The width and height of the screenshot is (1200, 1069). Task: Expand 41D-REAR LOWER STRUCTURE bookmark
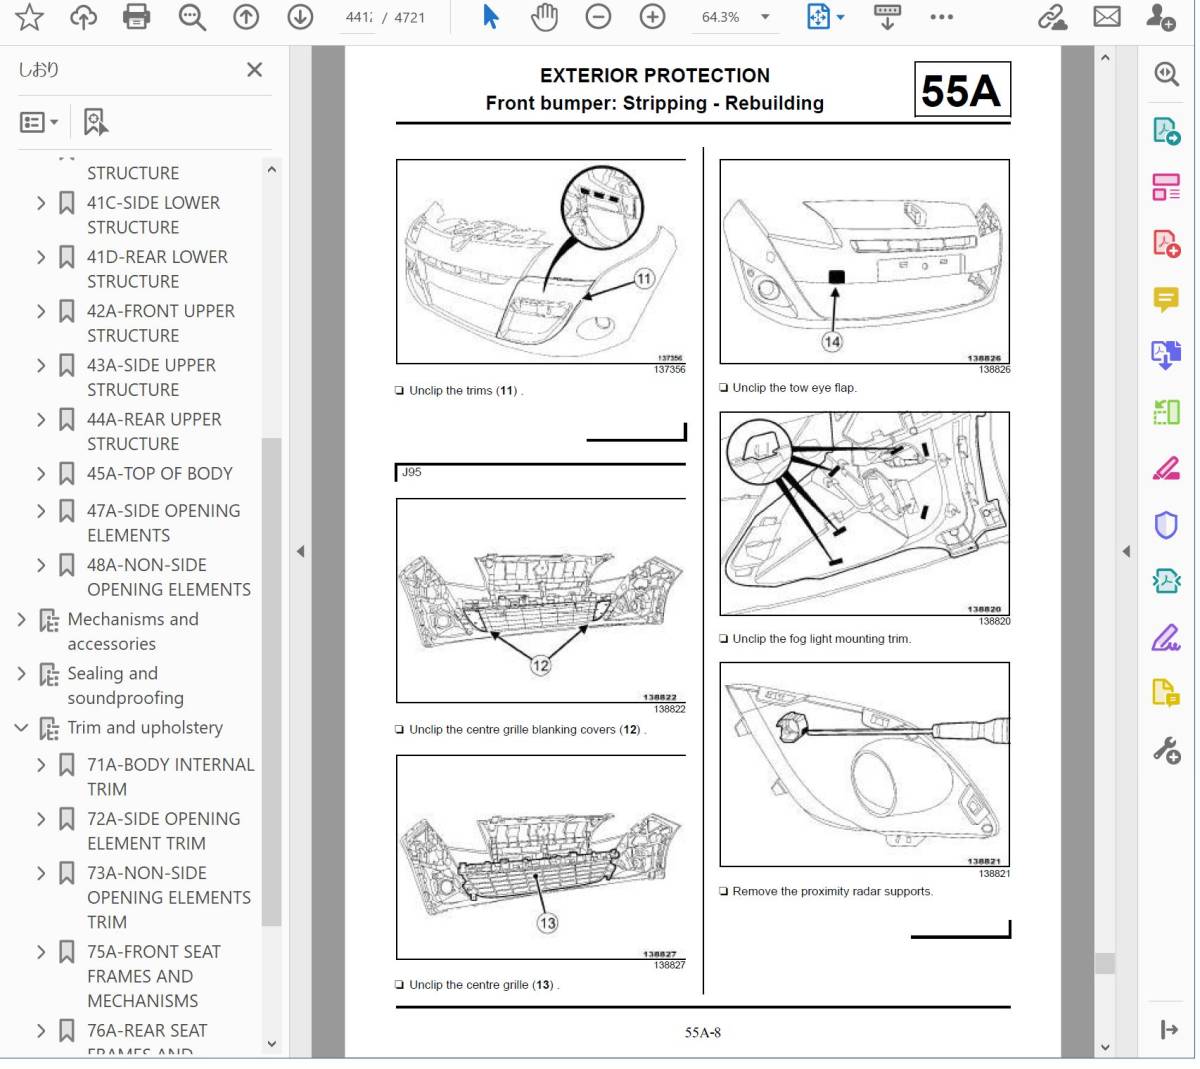pyautogui.click(x=41, y=257)
